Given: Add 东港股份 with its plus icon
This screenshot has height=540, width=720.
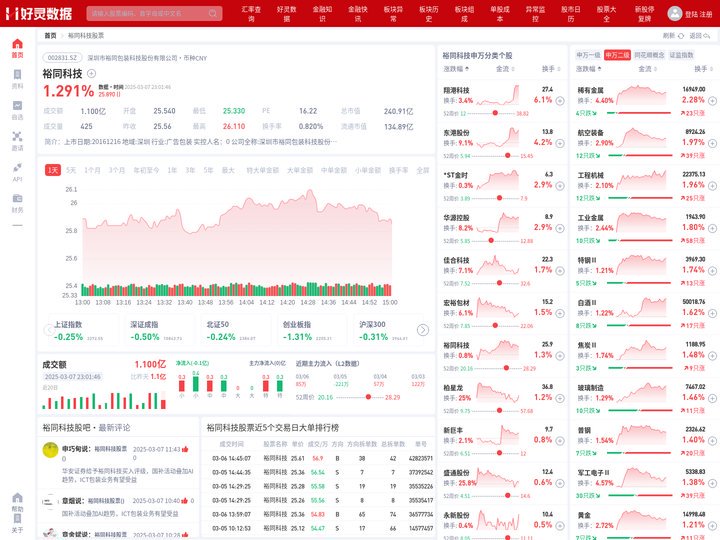Looking at the screenshot, I should point(560,143).
